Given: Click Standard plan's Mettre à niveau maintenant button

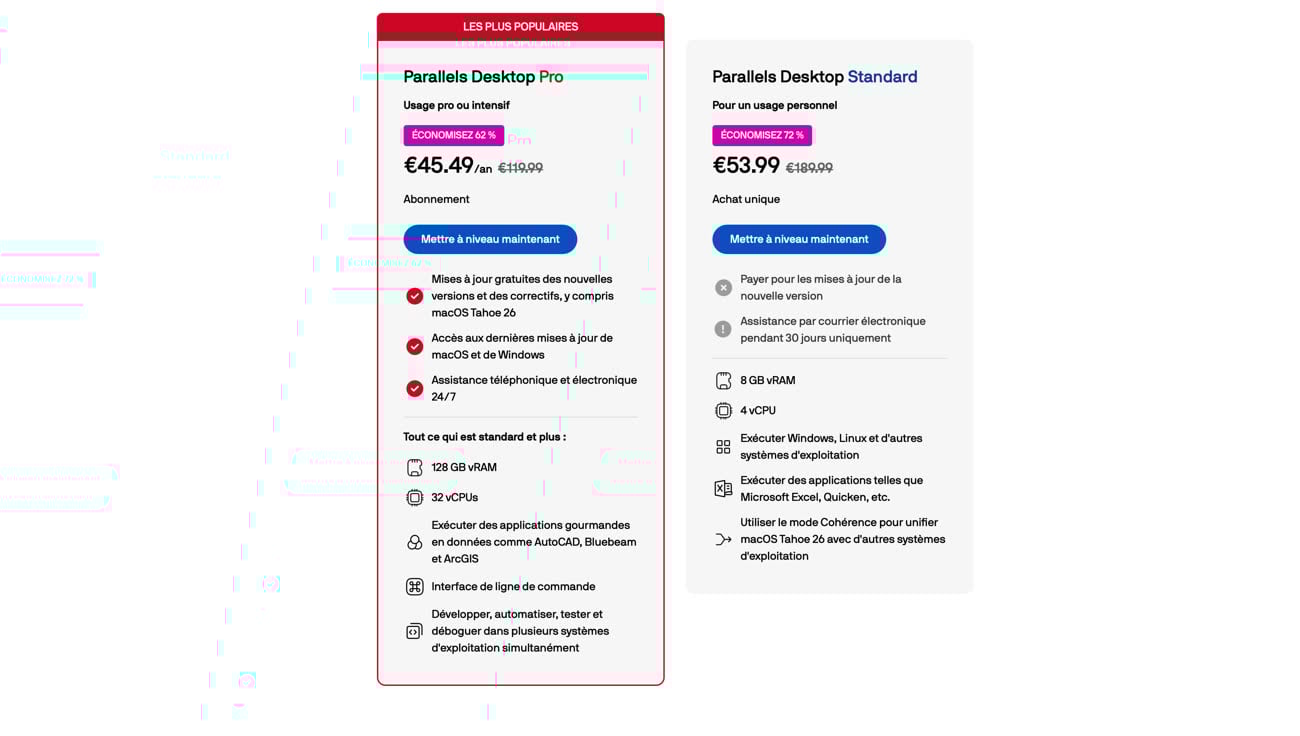Looking at the screenshot, I should coord(799,239).
